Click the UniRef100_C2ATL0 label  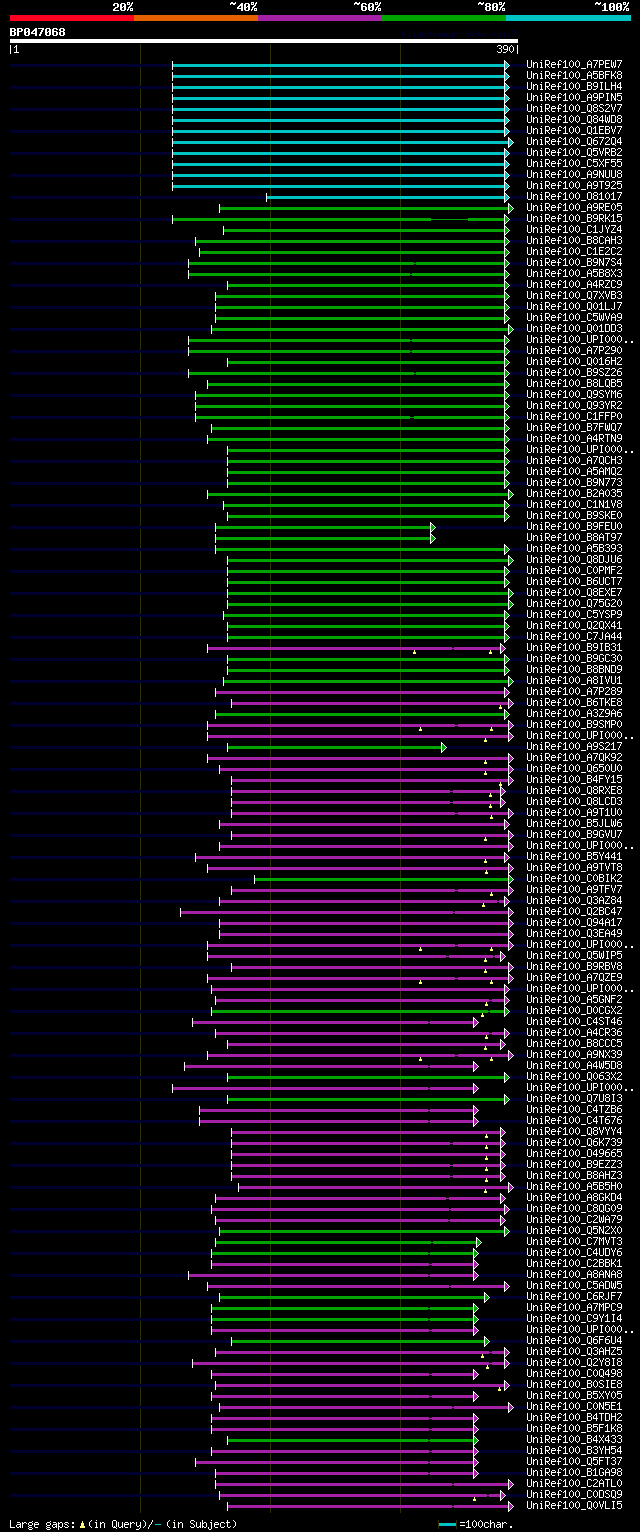pyautogui.click(x=574, y=1483)
